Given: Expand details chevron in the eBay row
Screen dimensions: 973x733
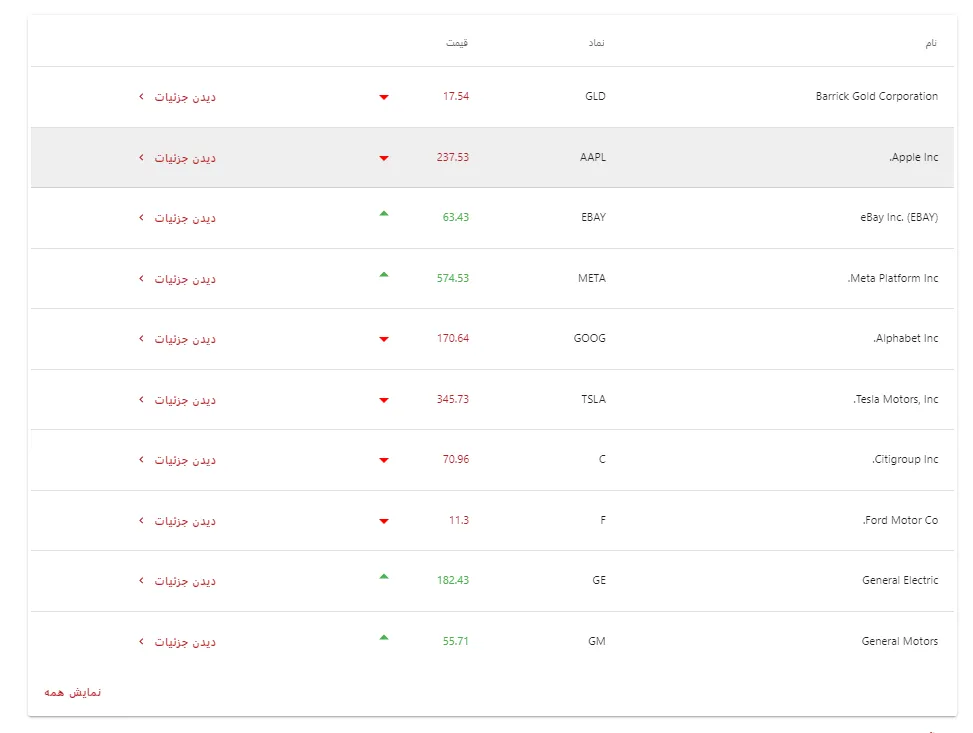Looking at the screenshot, I should coord(141,218).
